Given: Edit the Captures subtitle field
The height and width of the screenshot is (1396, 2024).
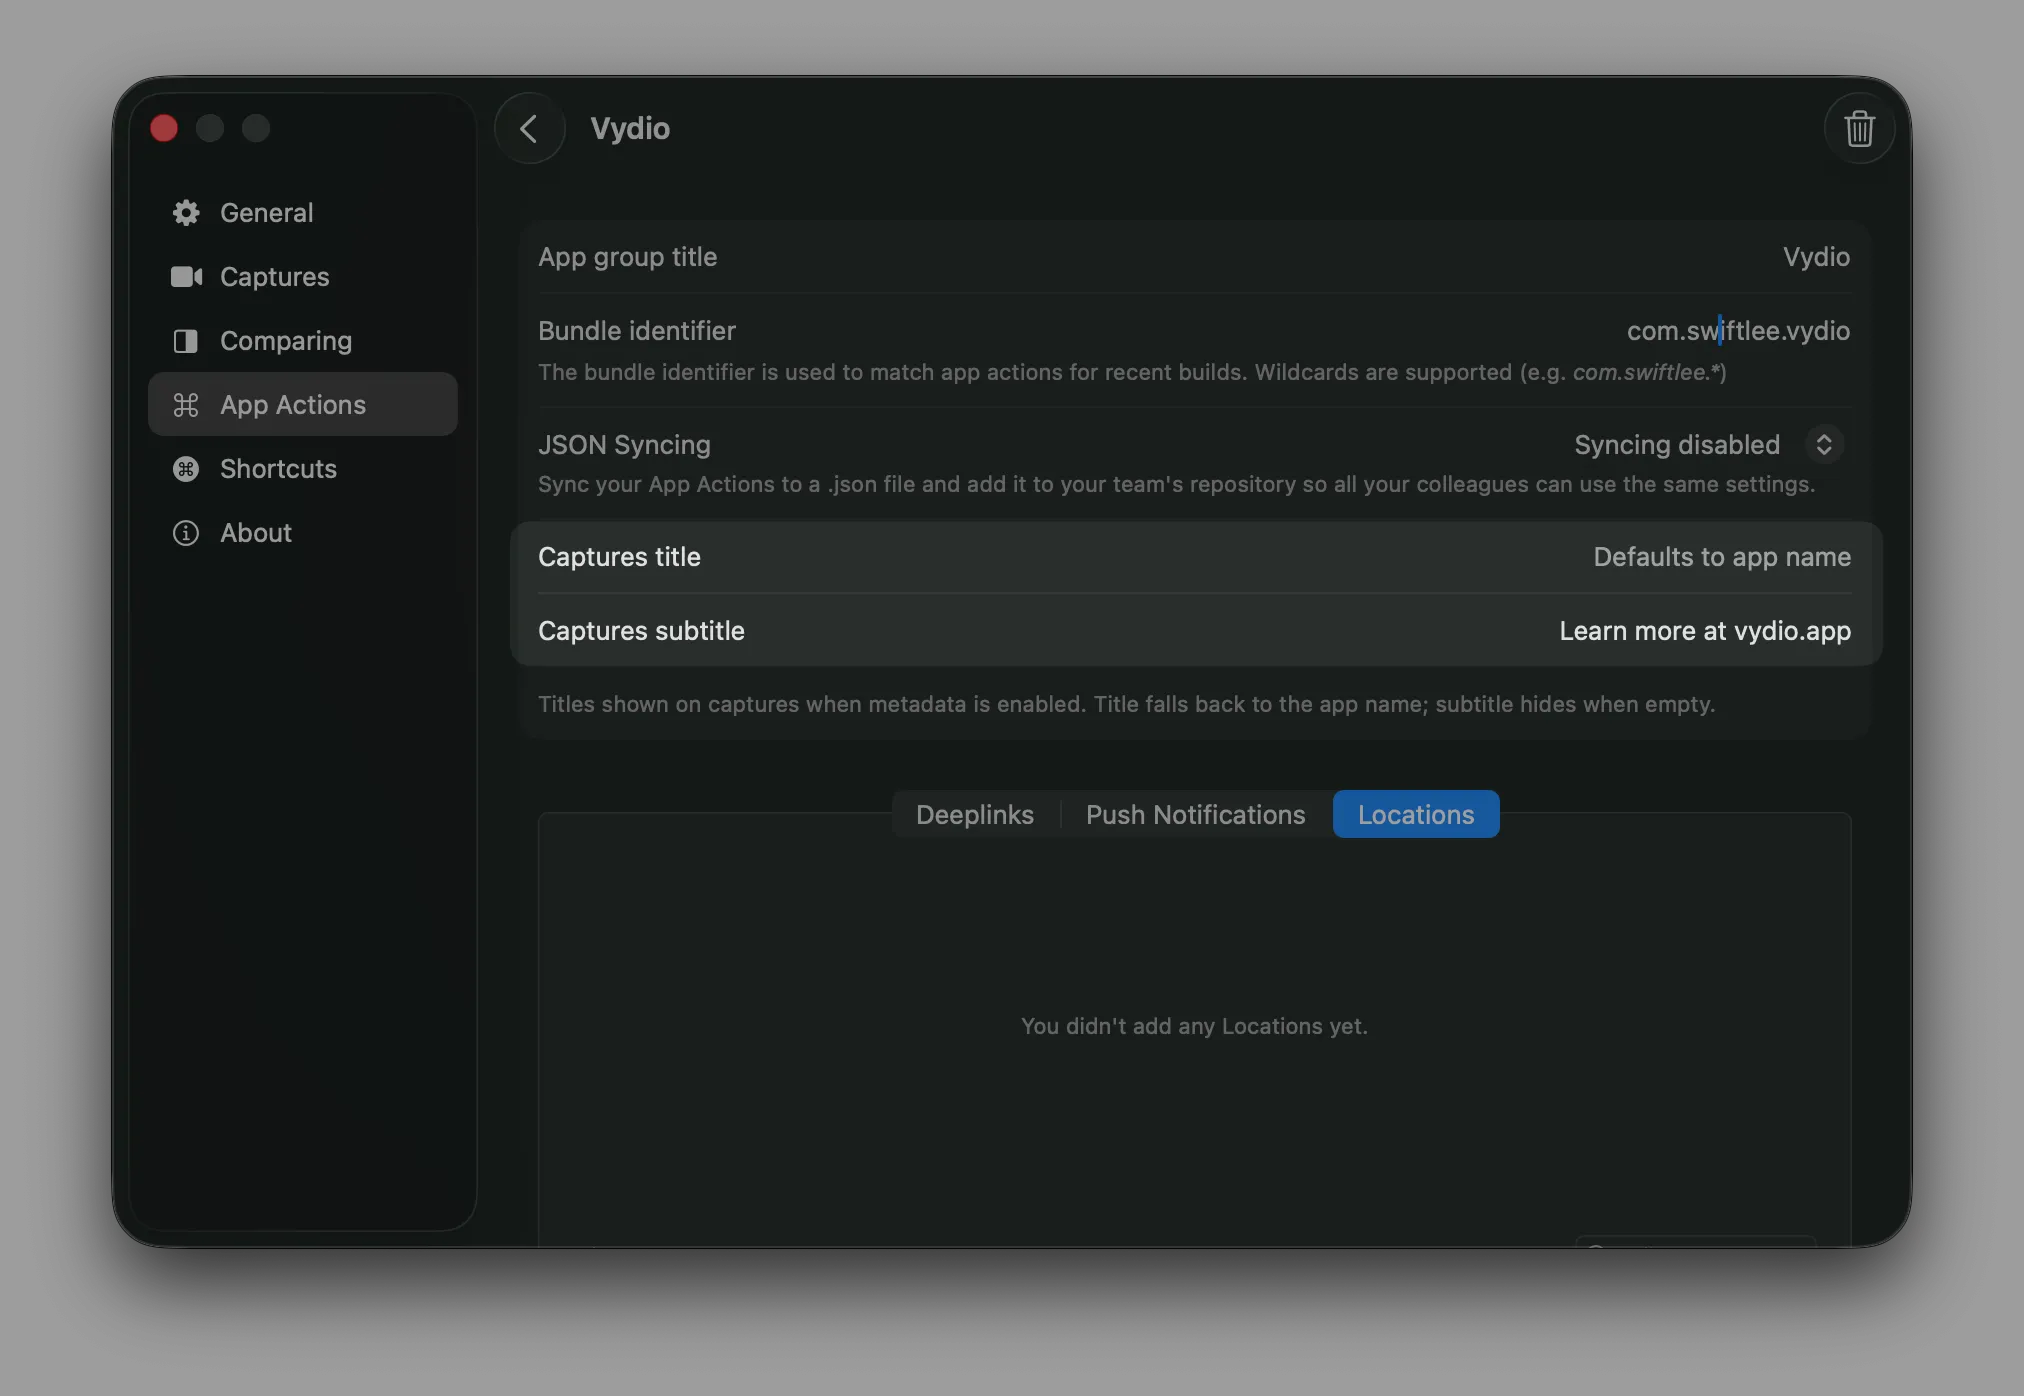Looking at the screenshot, I should click(x=1705, y=631).
